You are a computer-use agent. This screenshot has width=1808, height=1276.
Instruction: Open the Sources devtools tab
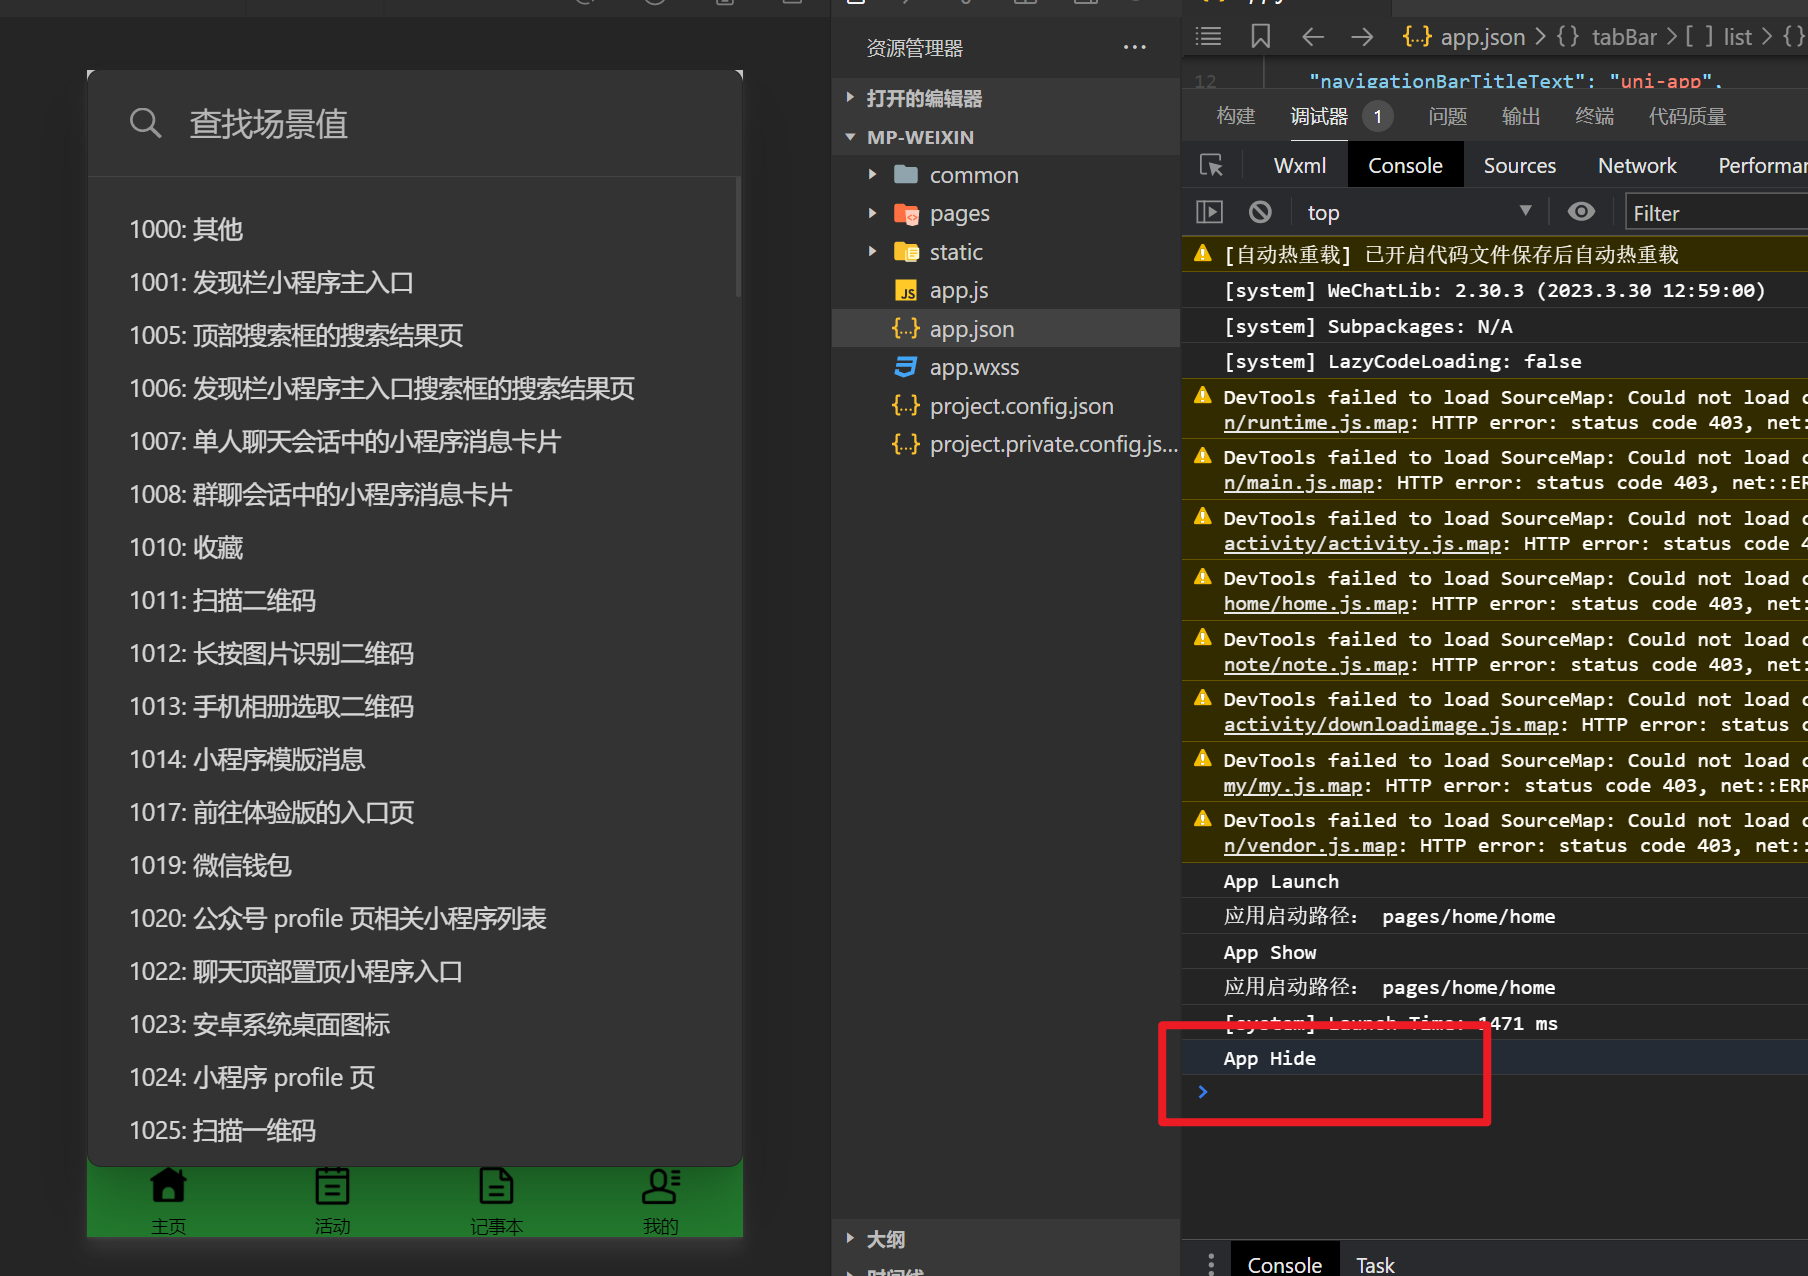coord(1519,165)
